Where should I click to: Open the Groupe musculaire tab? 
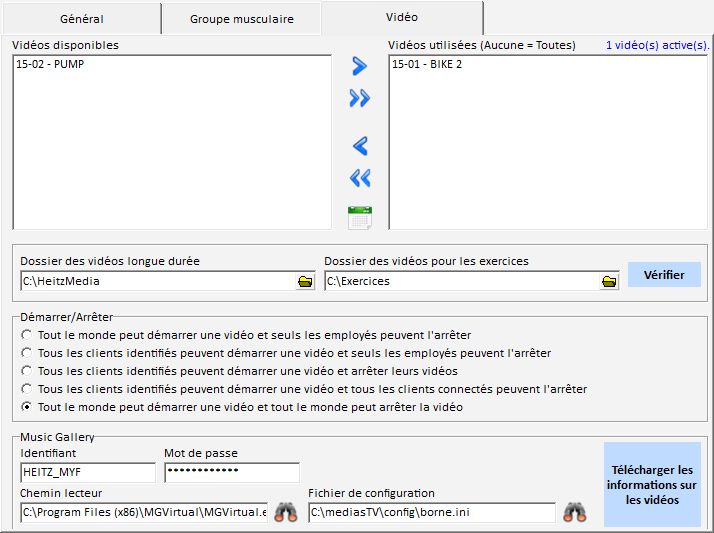[x=241, y=19]
